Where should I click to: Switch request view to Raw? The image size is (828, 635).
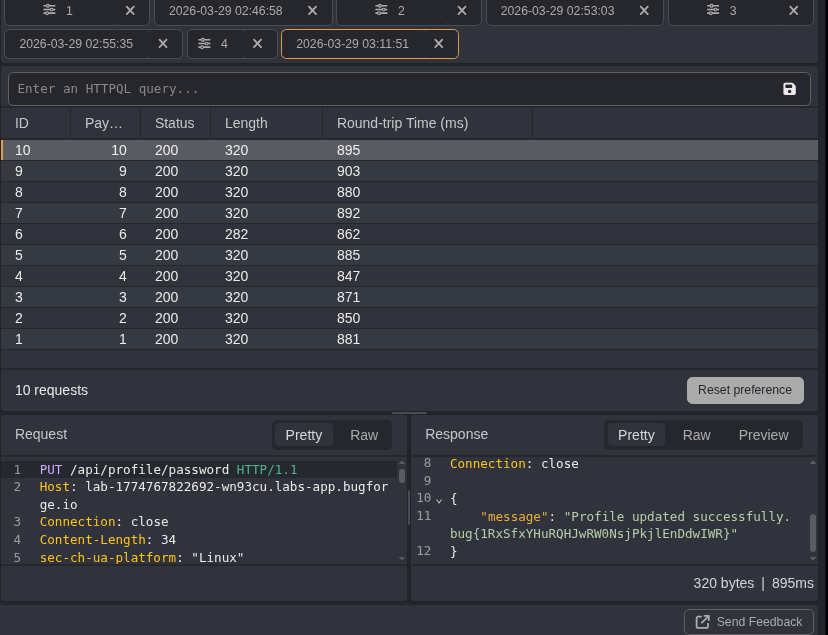tap(364, 435)
